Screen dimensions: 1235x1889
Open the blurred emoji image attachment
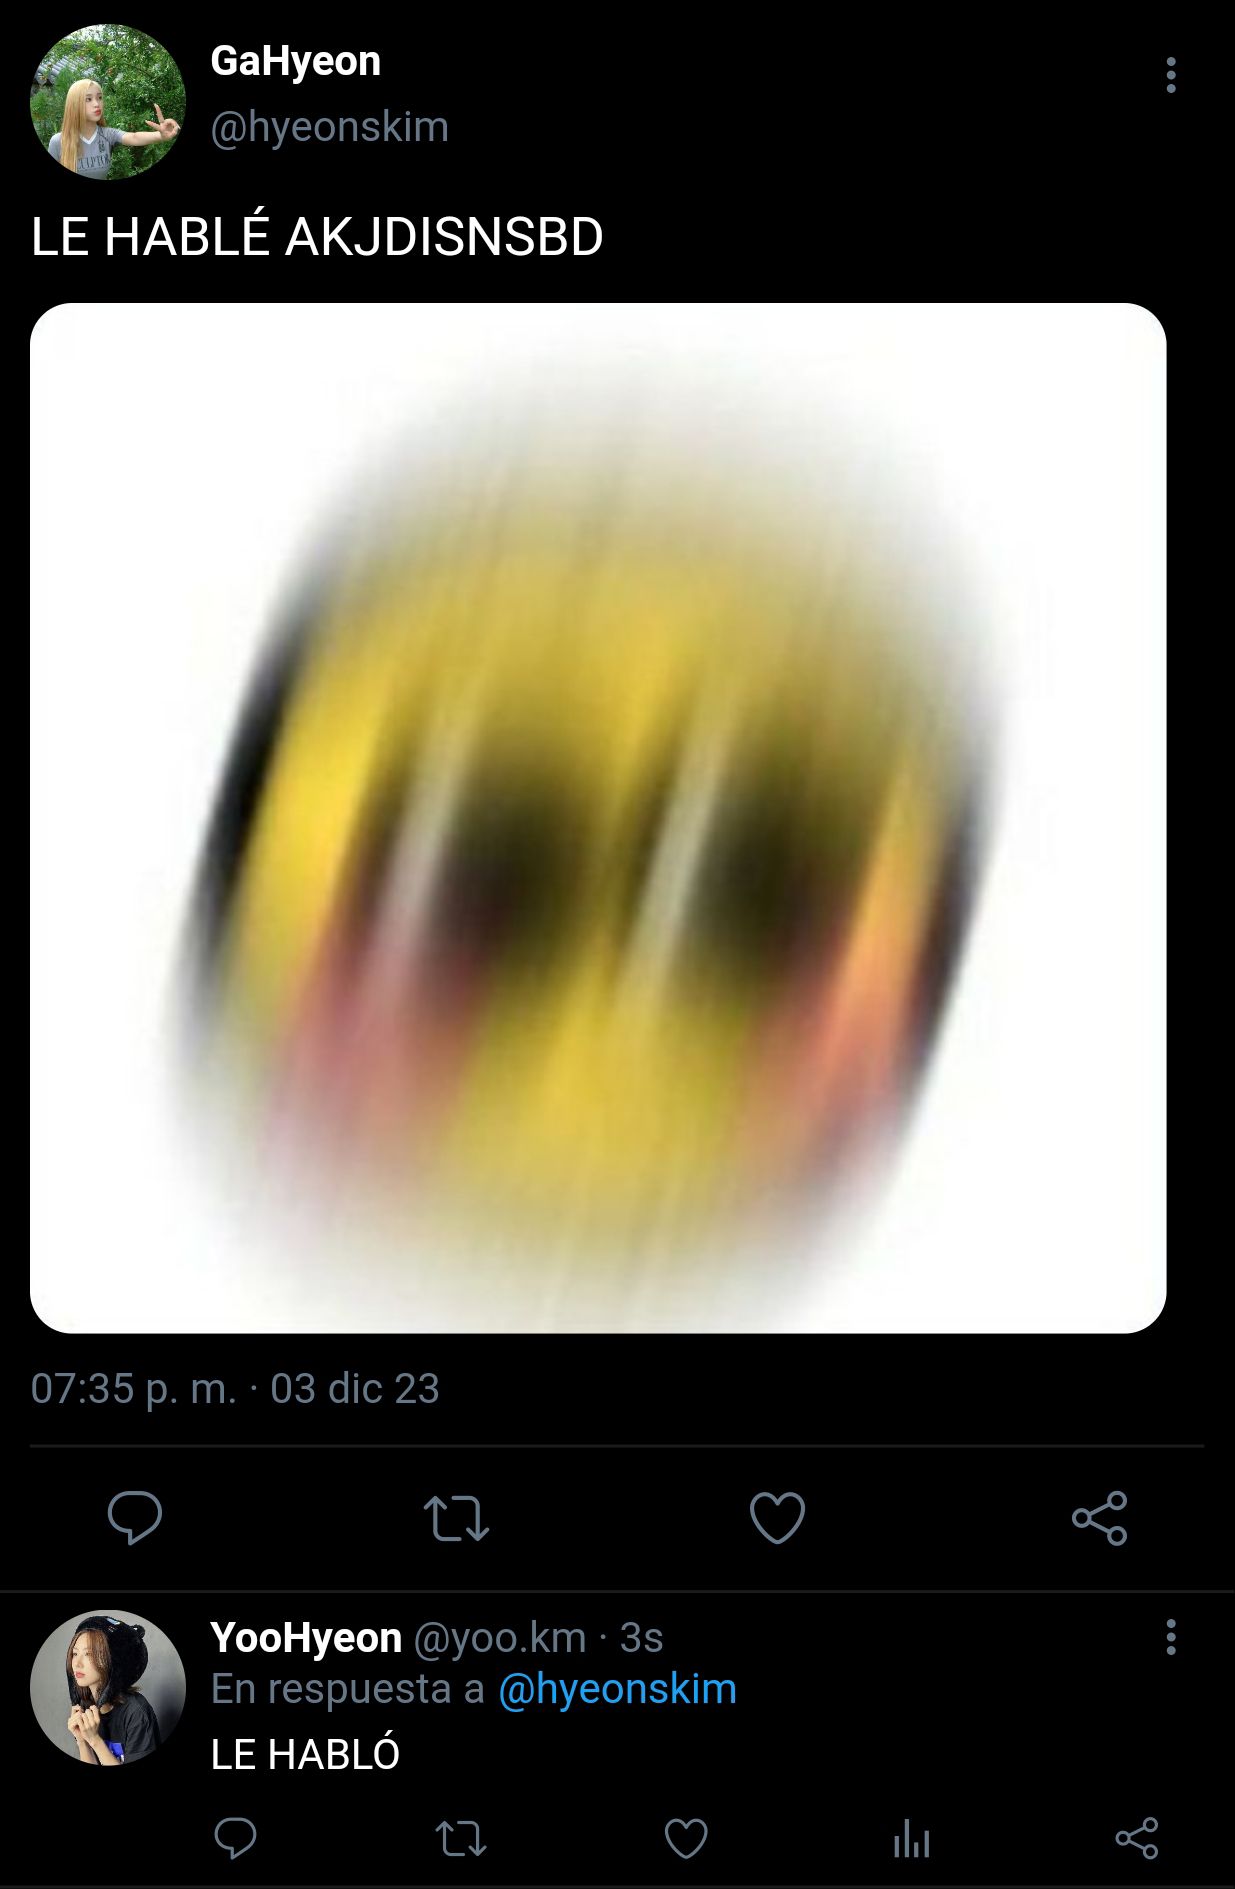click(x=598, y=818)
